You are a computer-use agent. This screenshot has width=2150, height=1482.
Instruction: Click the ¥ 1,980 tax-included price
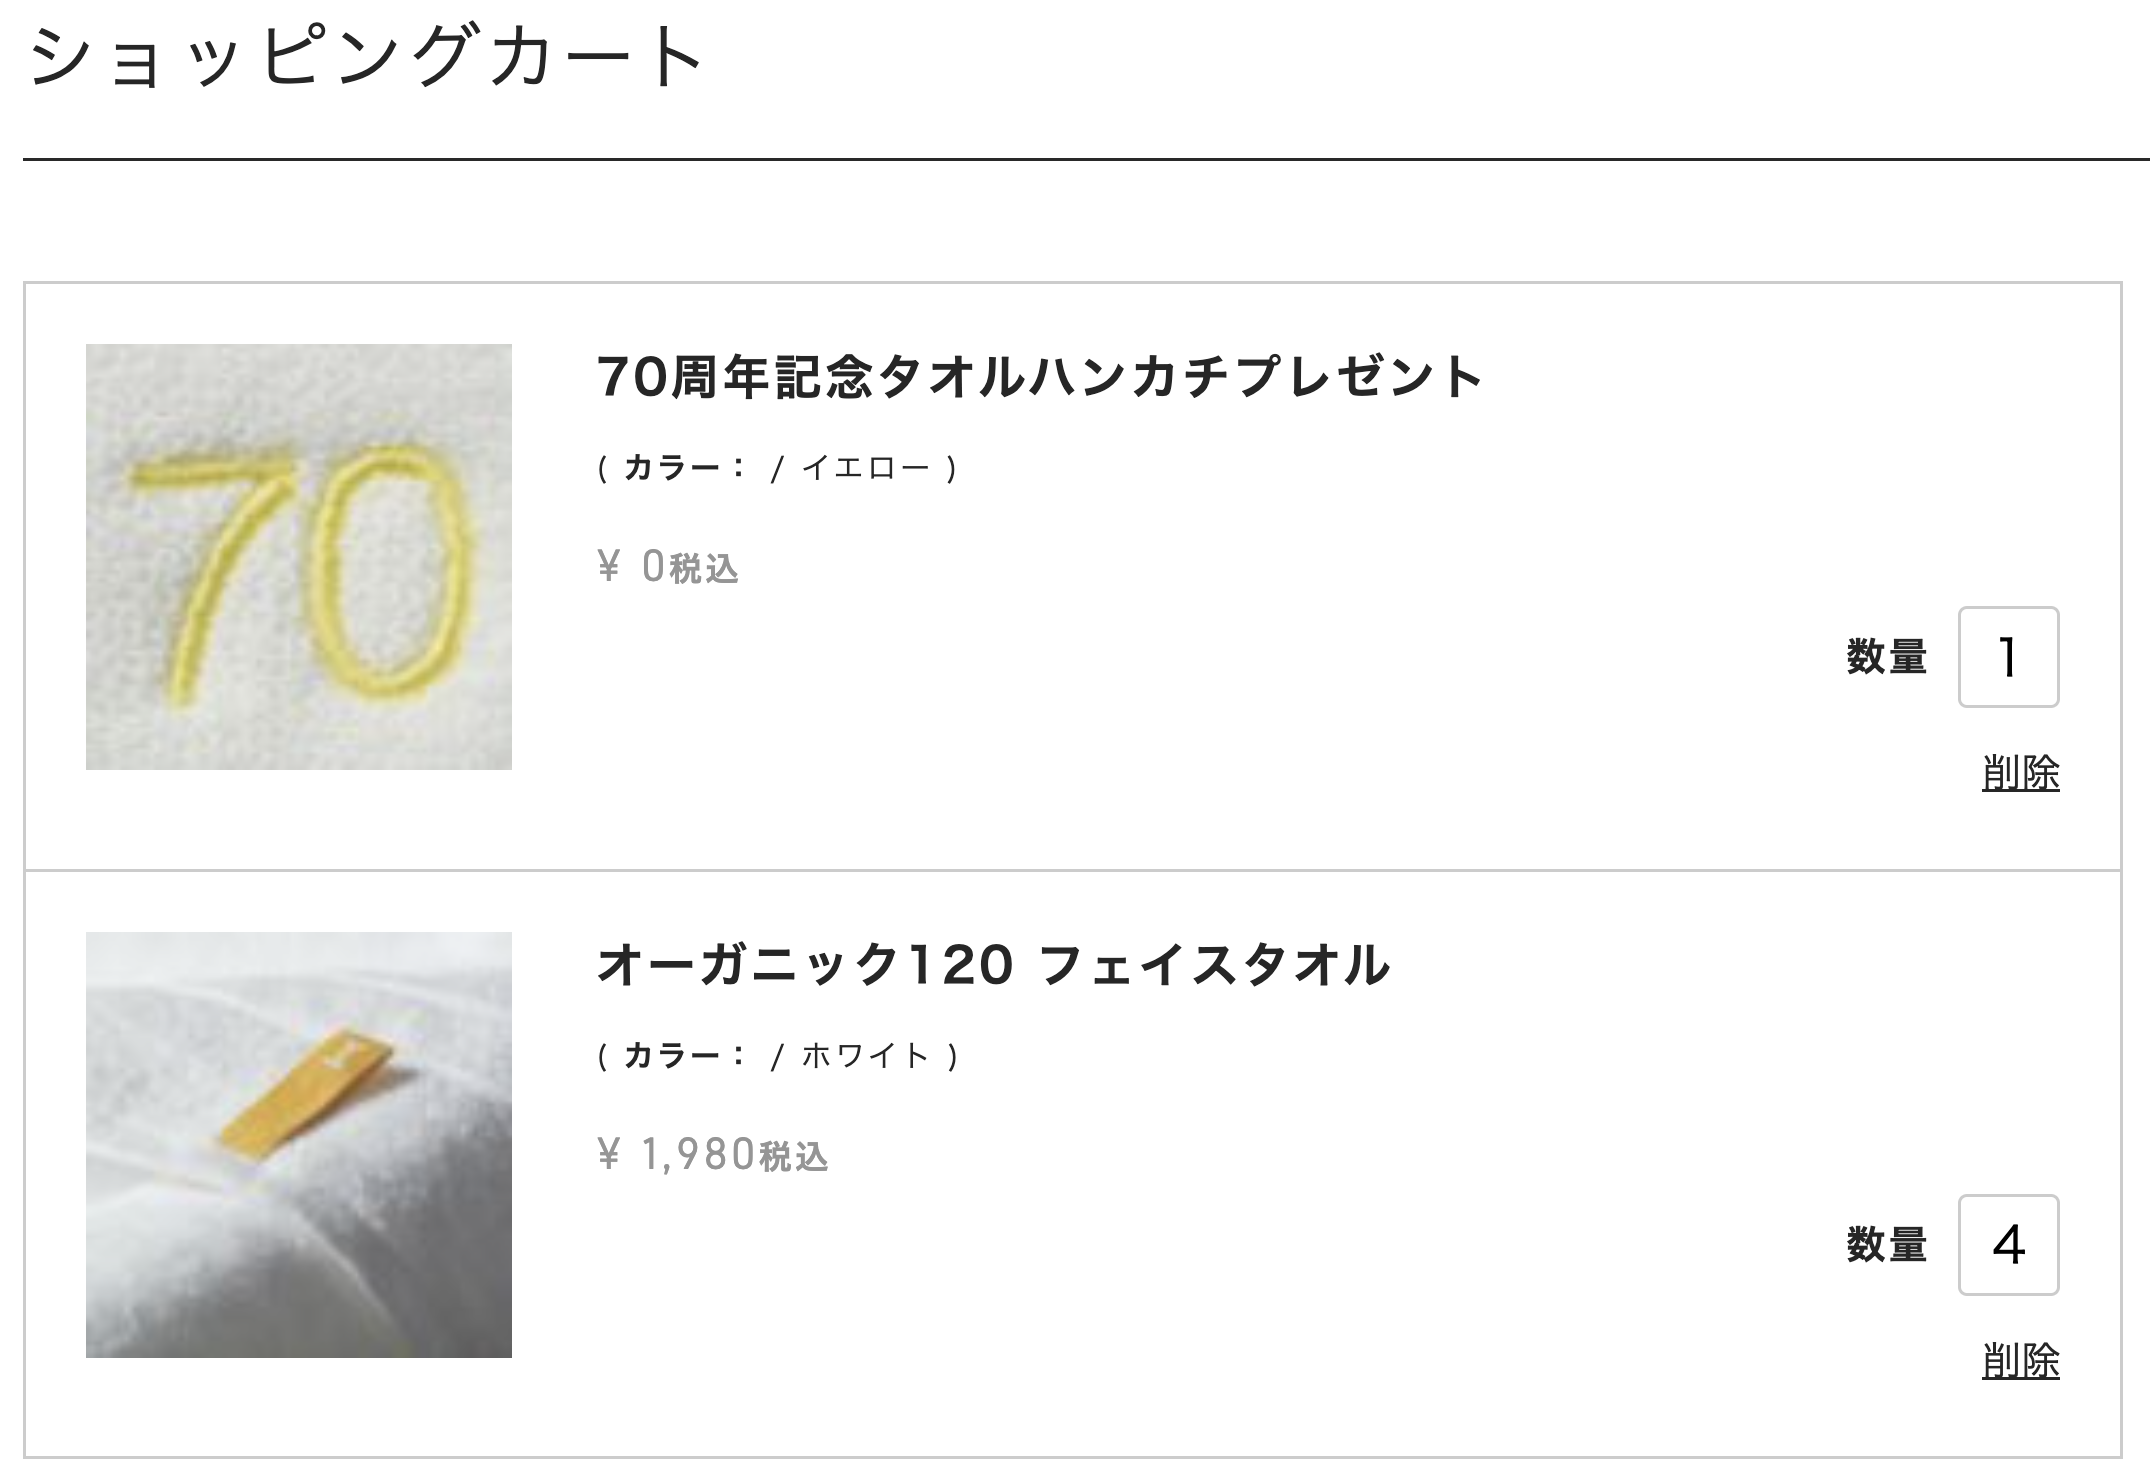[713, 1155]
